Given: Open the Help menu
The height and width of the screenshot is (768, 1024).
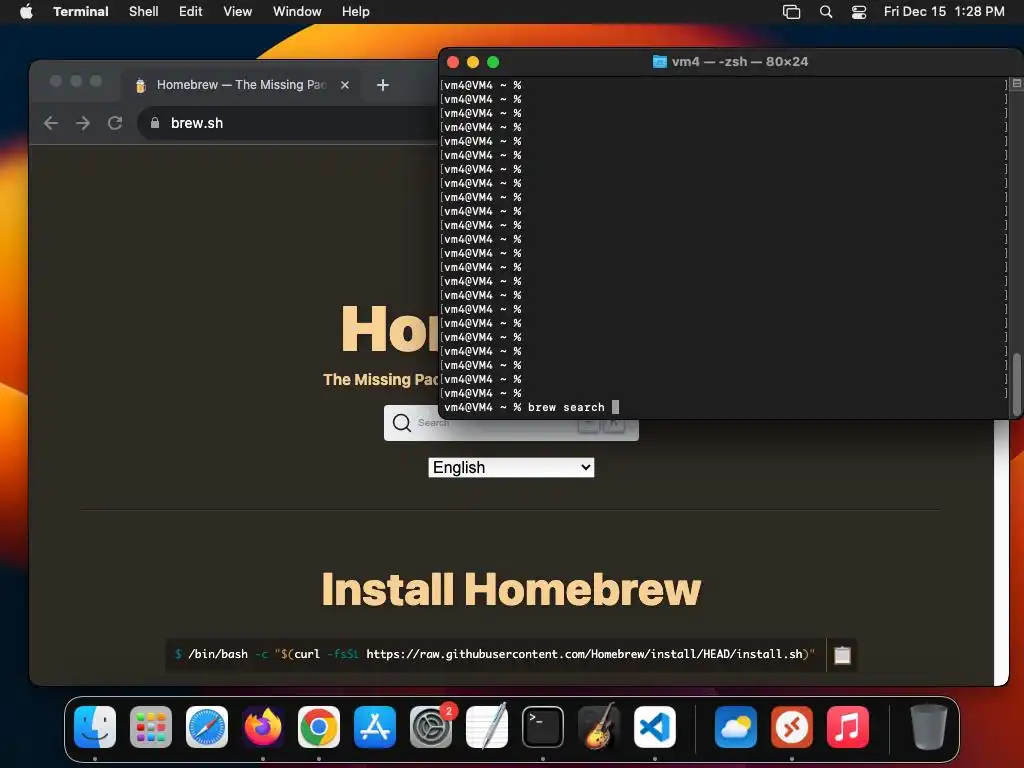Looking at the screenshot, I should (x=356, y=12).
